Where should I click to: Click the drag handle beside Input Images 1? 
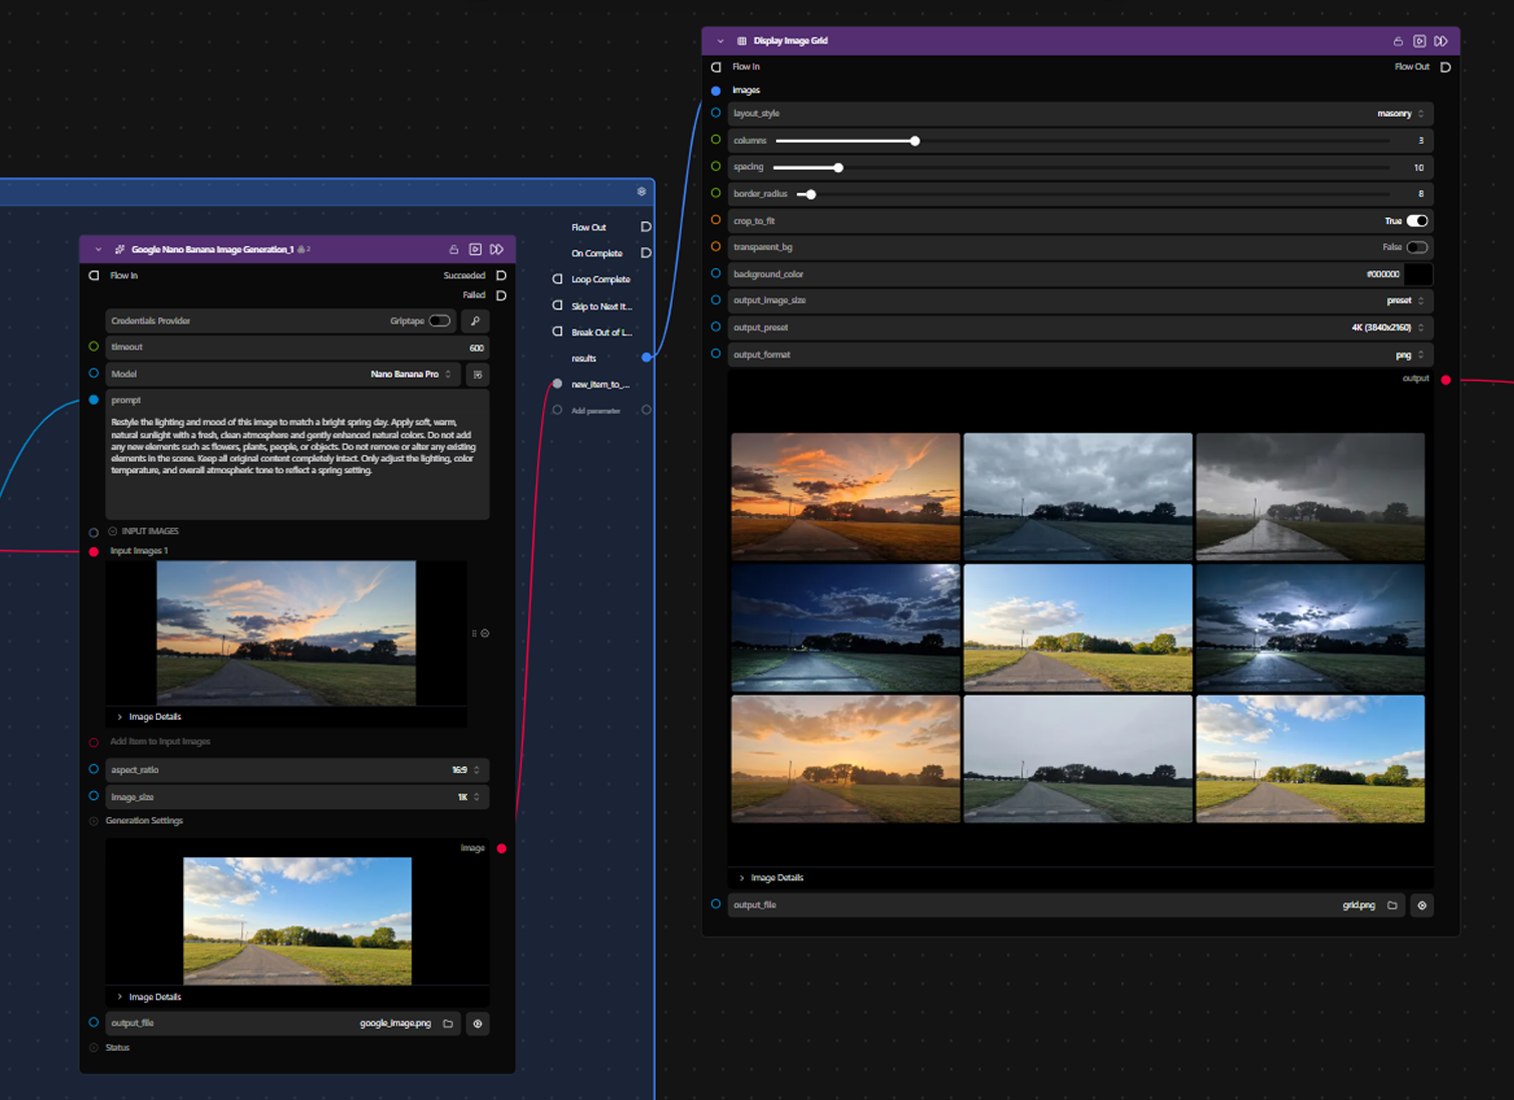click(474, 633)
